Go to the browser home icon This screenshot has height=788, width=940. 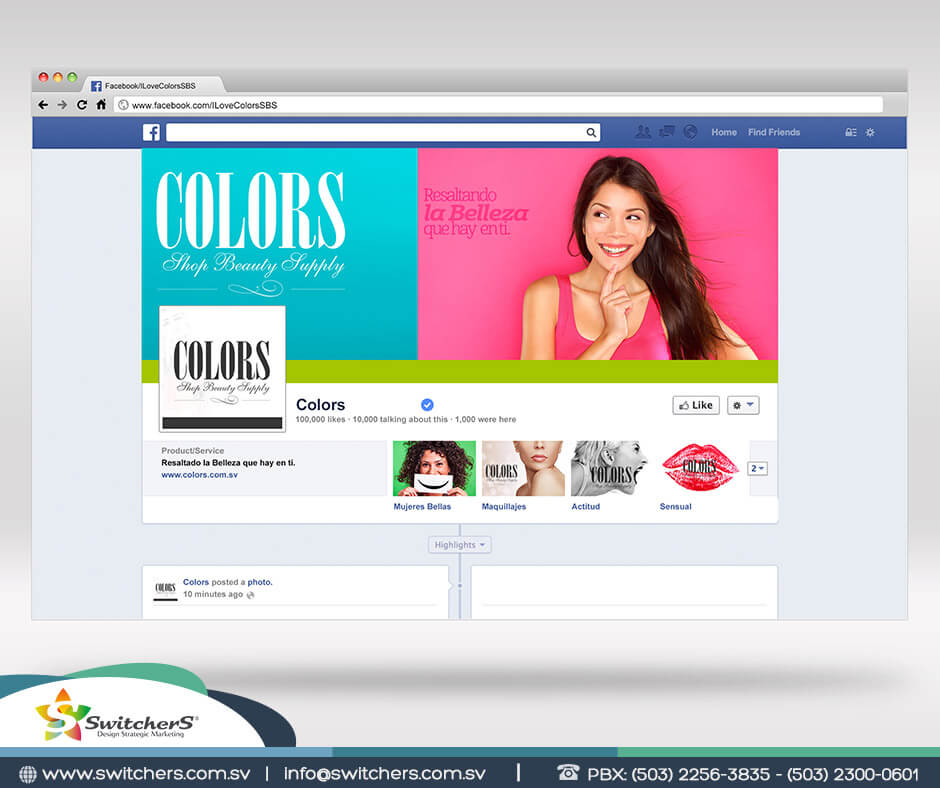pos(101,105)
